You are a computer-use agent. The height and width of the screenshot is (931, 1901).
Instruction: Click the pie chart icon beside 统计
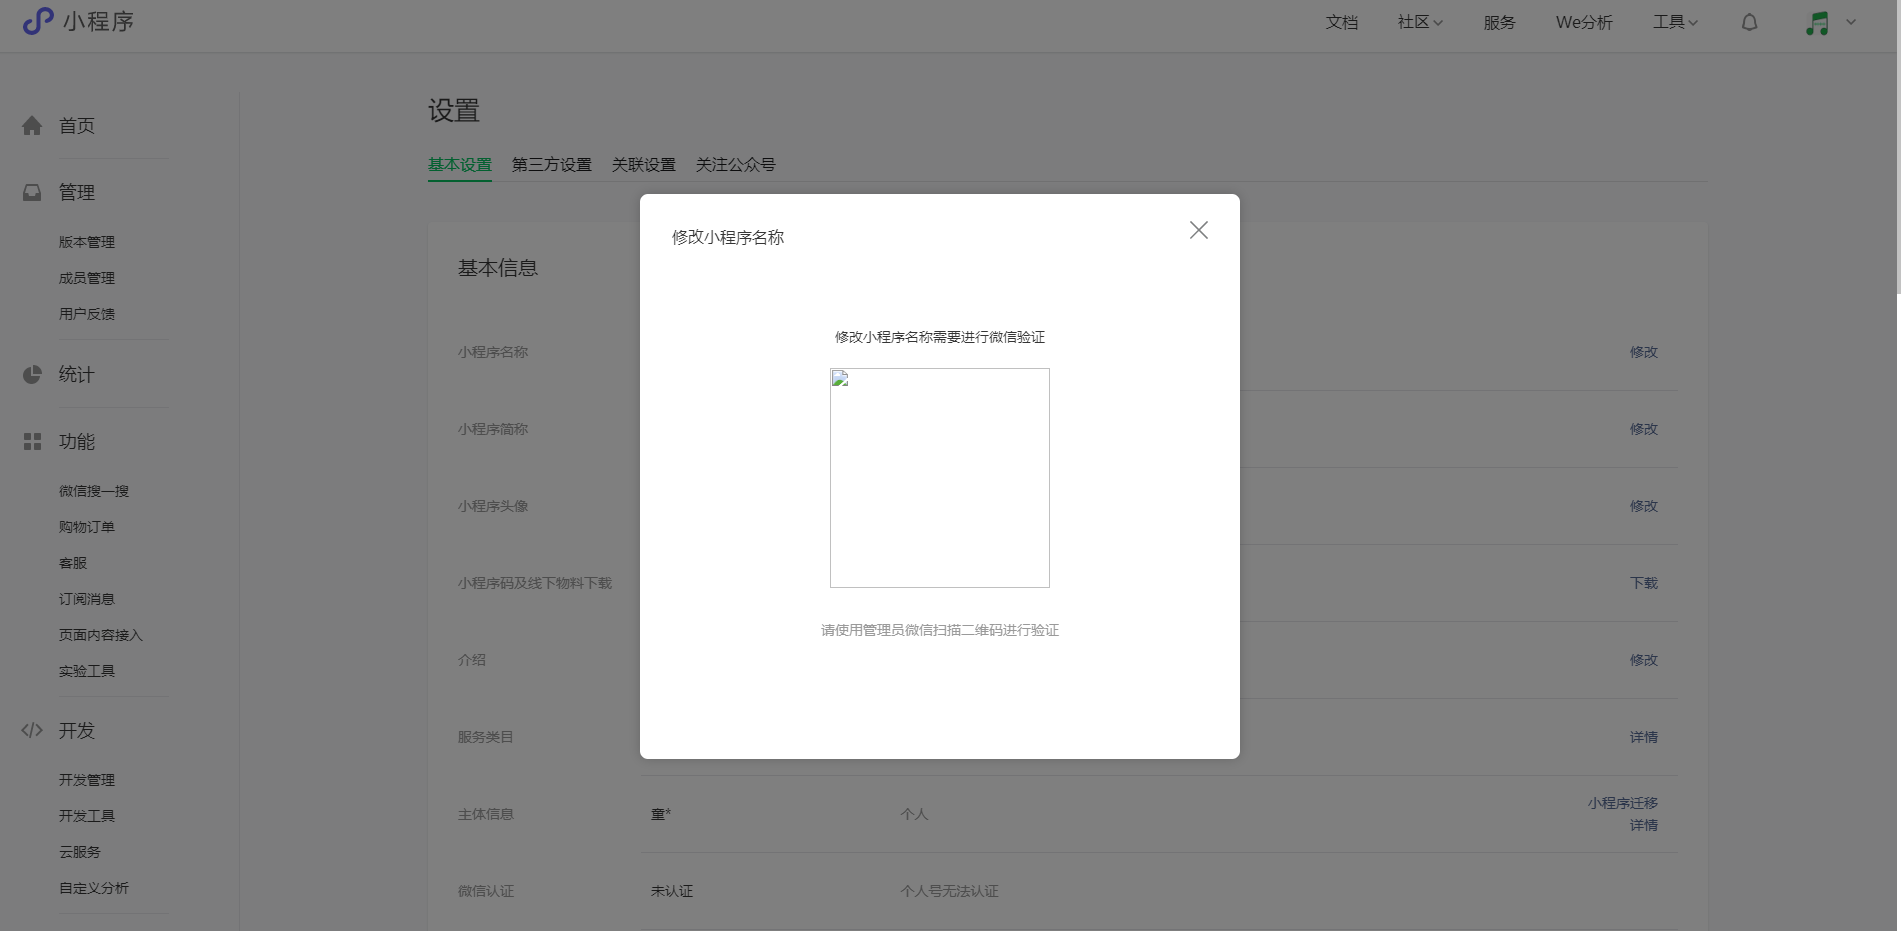pyautogui.click(x=32, y=375)
